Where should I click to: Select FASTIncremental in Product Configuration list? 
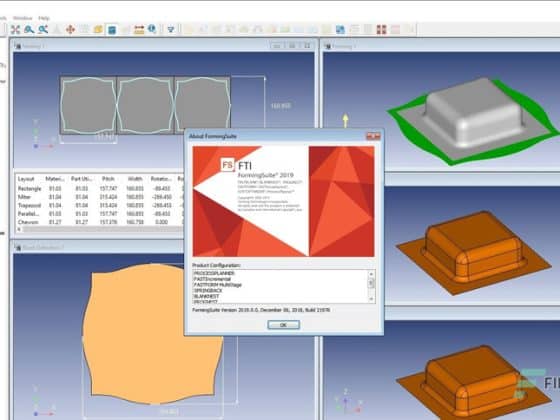point(212,279)
